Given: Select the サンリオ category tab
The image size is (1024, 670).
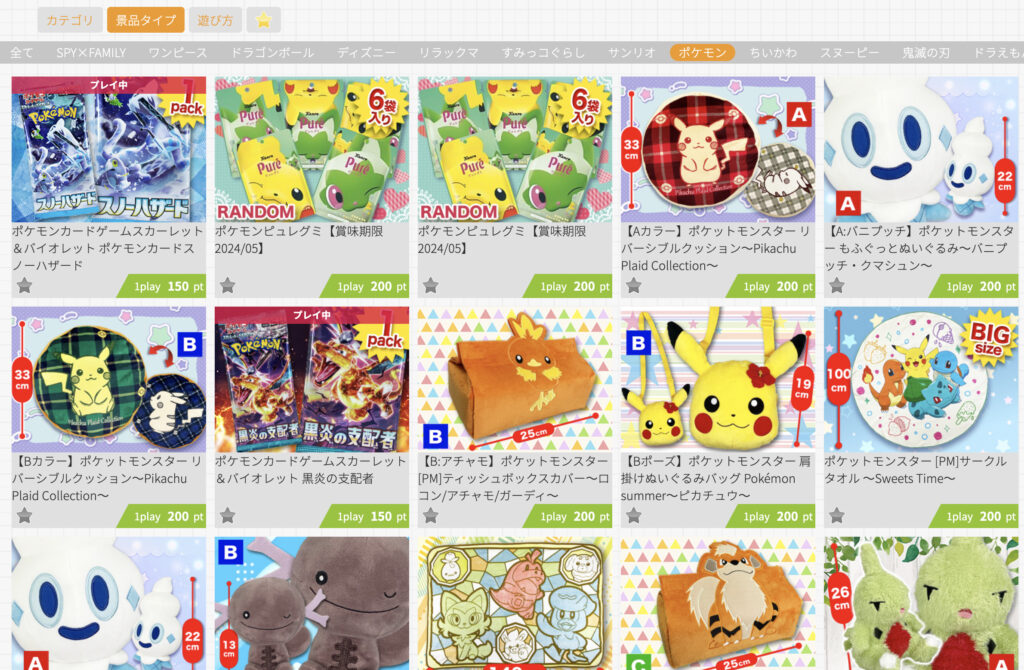Looking at the screenshot, I should point(631,53).
